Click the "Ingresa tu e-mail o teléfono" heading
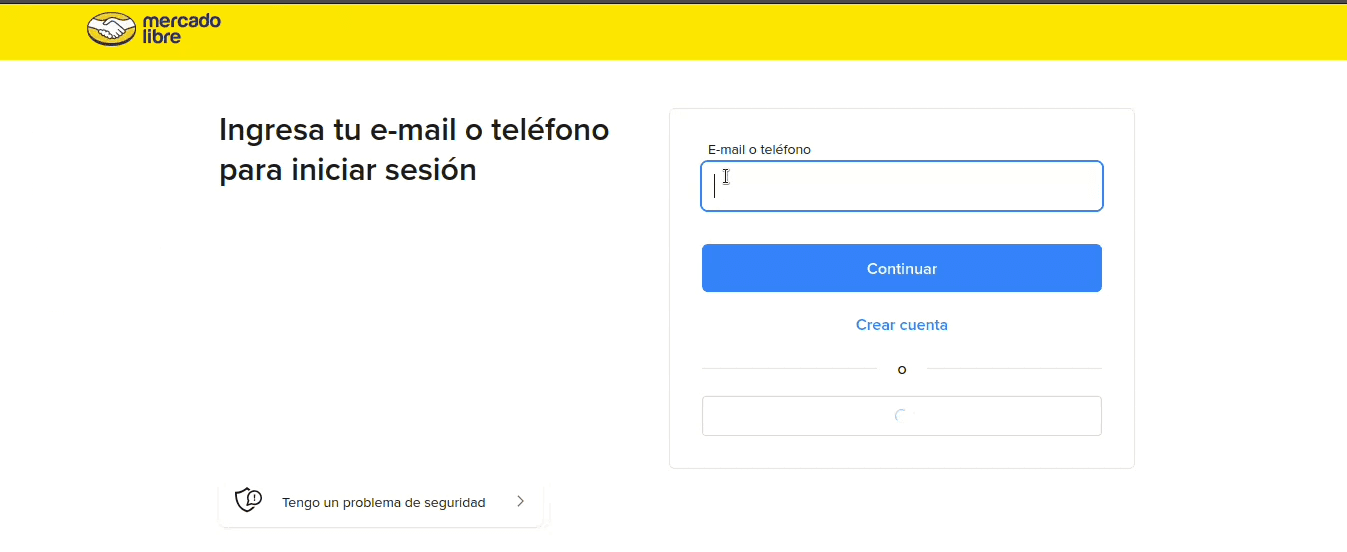 (413, 130)
